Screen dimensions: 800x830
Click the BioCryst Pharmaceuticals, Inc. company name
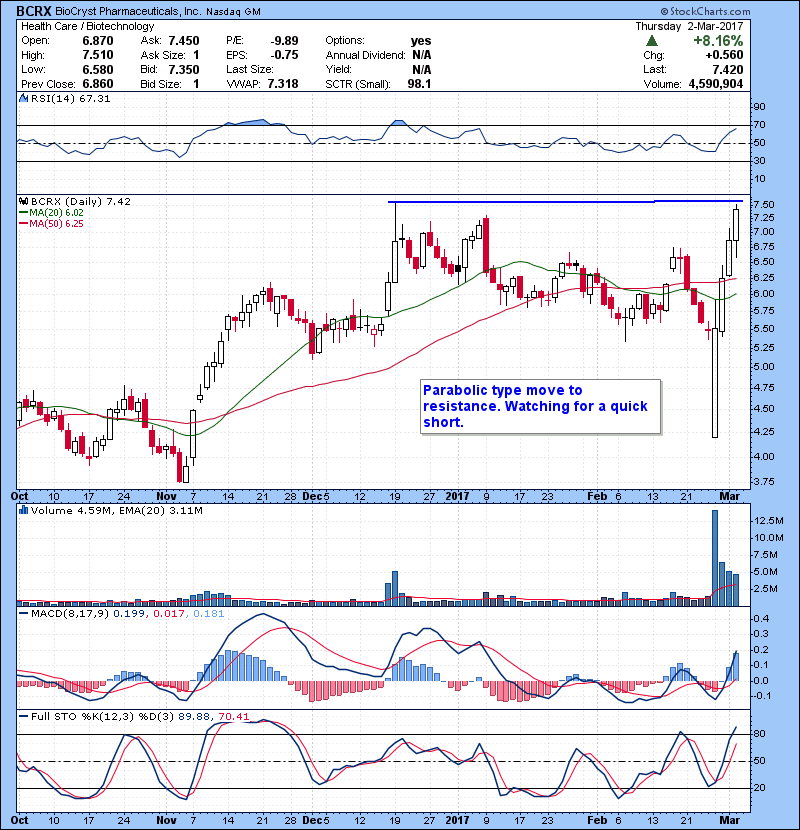127,11
